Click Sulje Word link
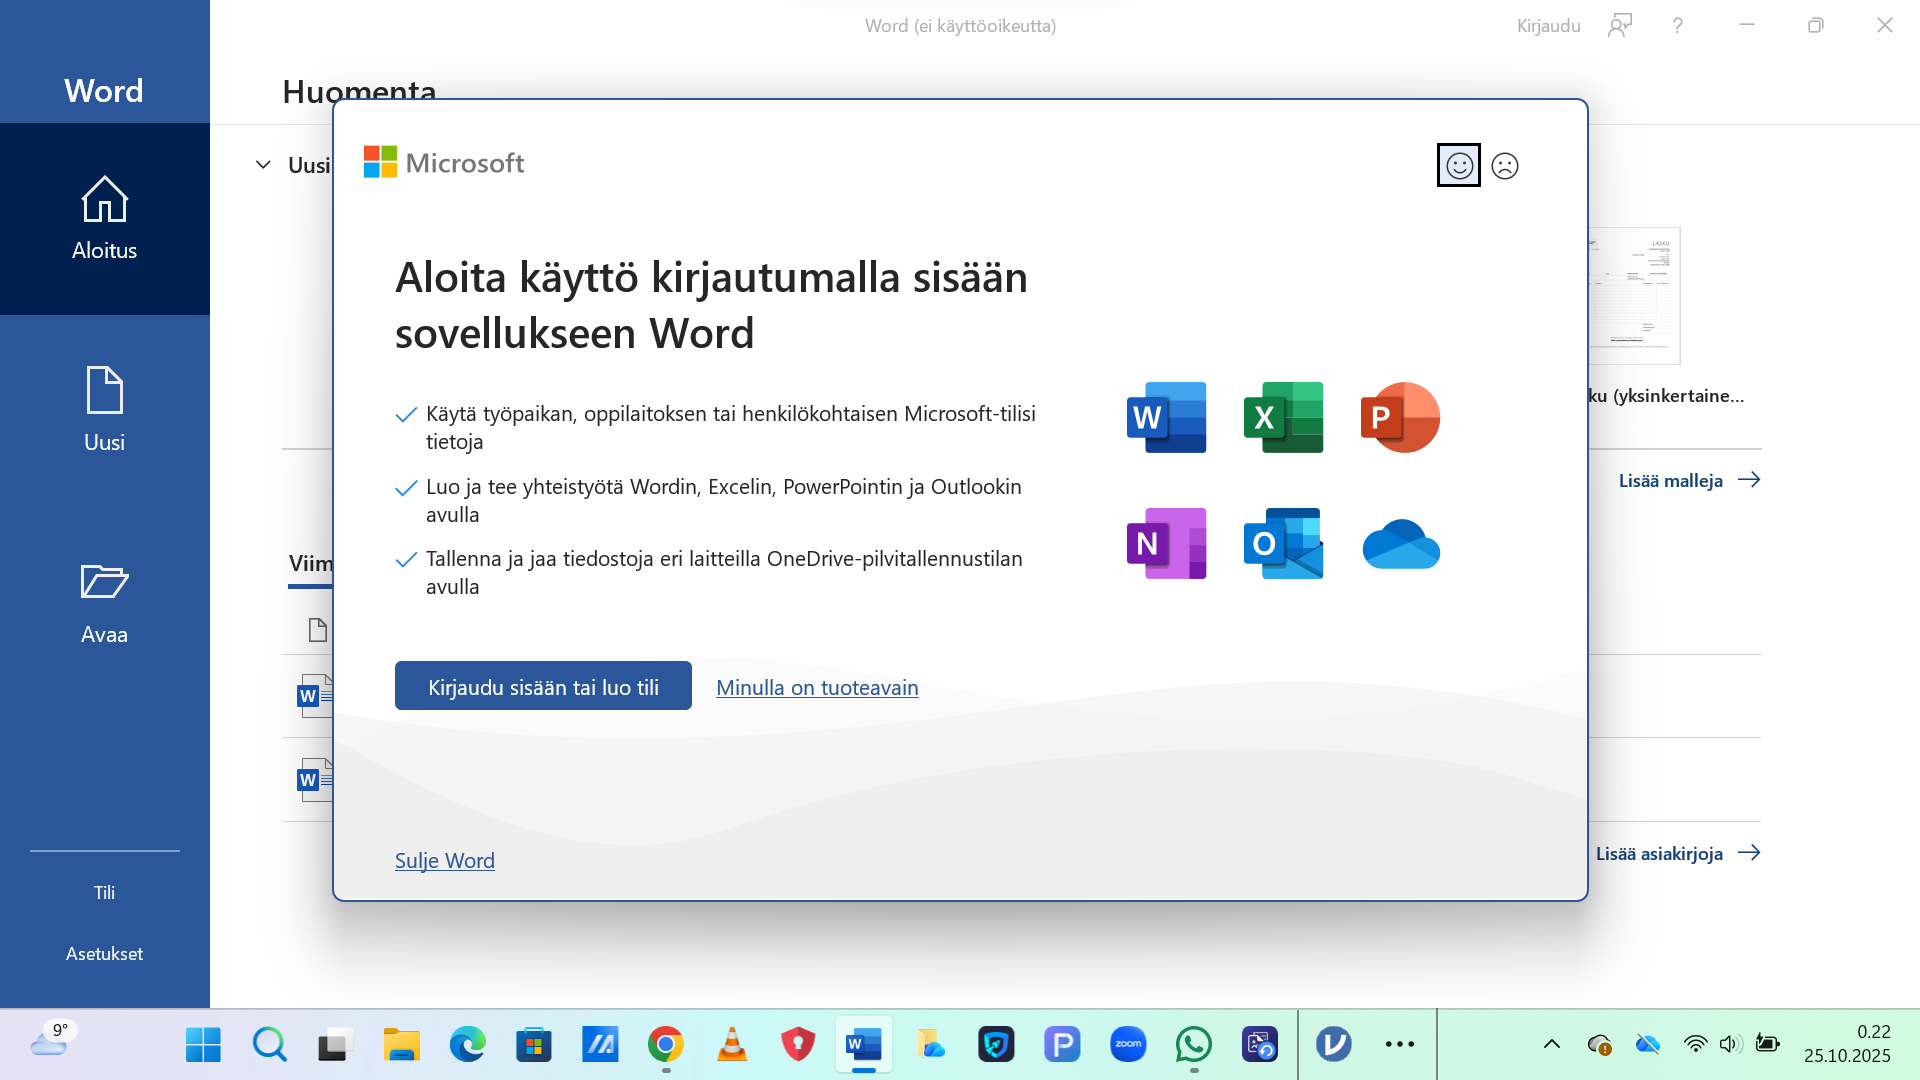 point(445,860)
